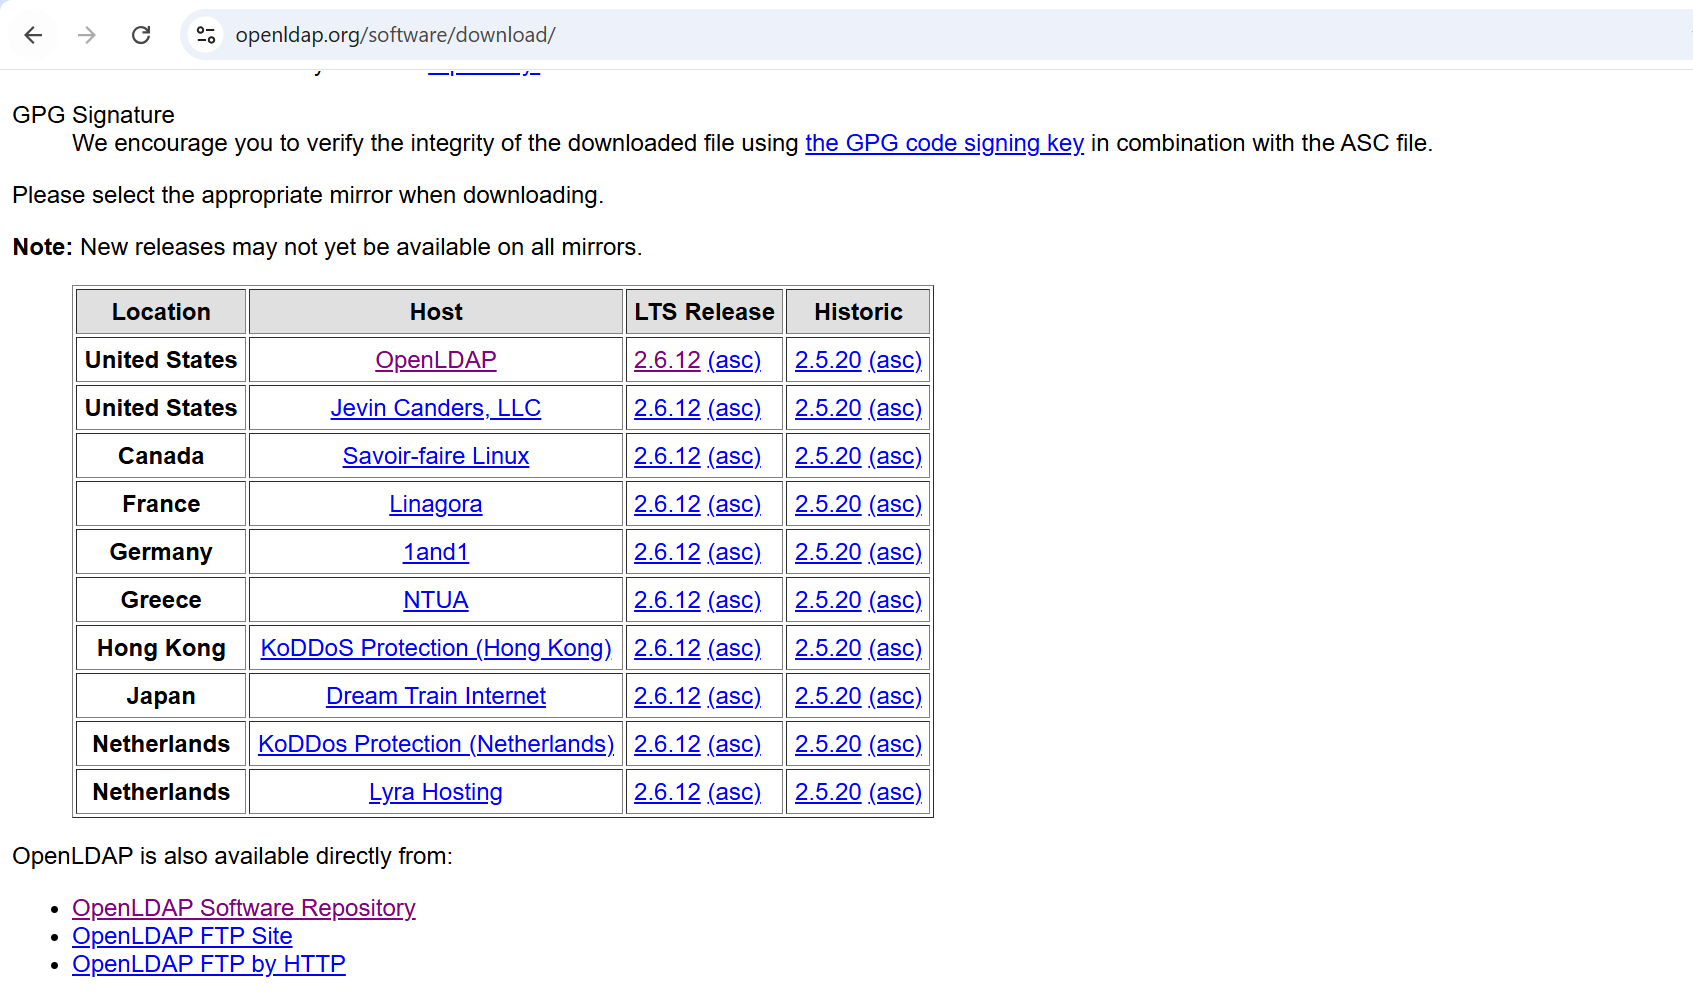Viewport: 1693px width, 1003px height.
Task: Click the browser Back arrow
Action: 33,35
